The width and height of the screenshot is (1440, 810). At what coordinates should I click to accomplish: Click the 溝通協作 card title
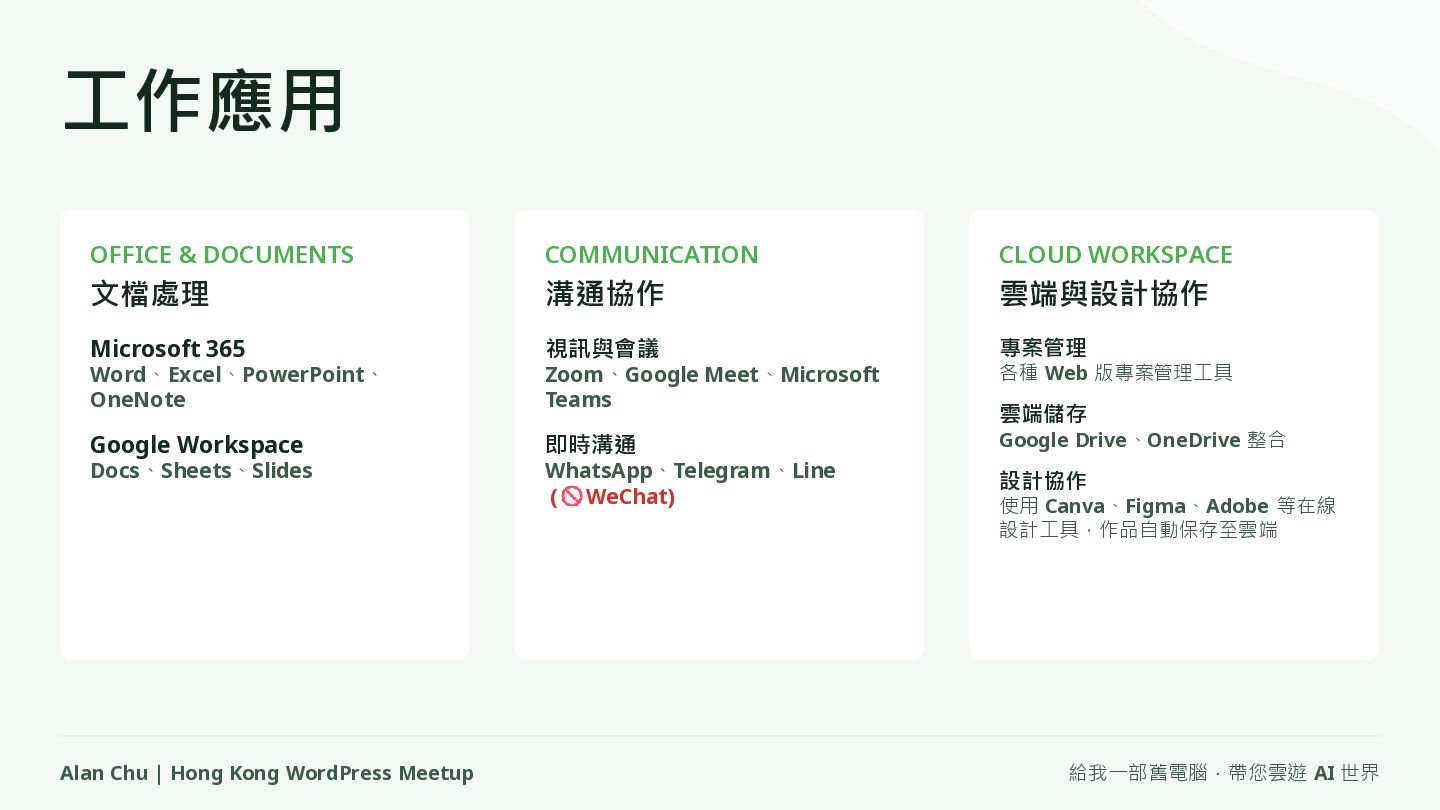point(605,294)
